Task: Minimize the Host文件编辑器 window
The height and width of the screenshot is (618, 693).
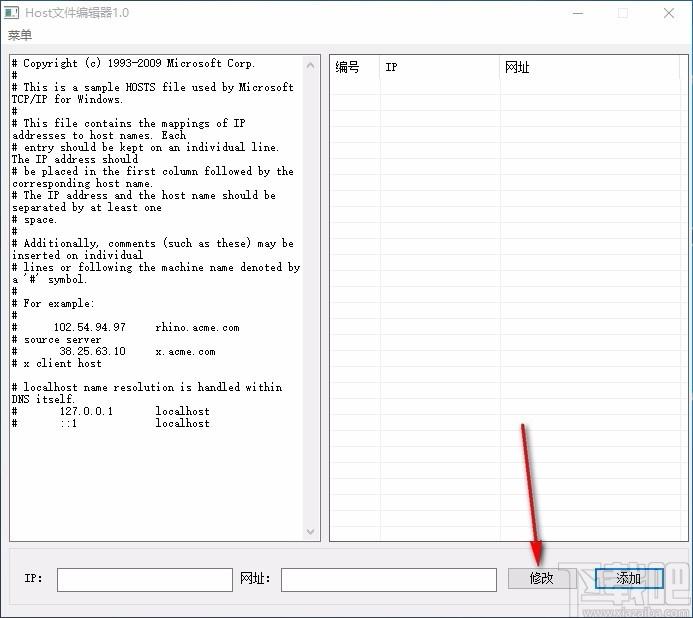Action: point(577,13)
